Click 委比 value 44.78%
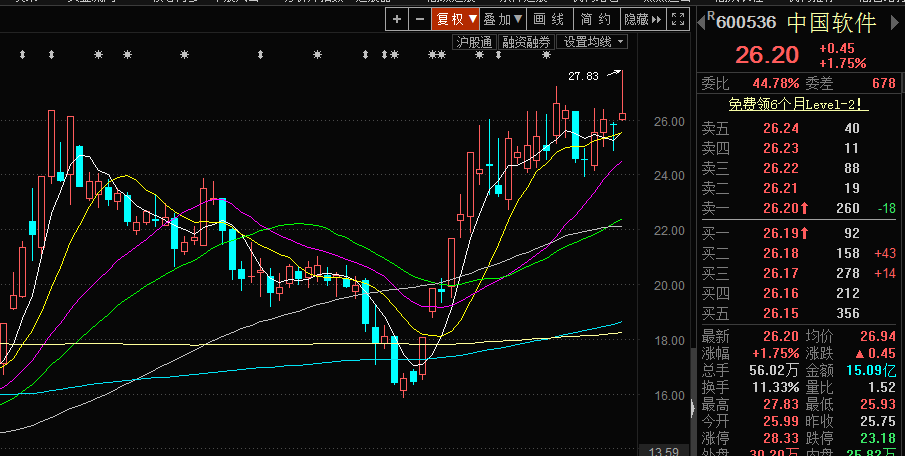 [776, 83]
